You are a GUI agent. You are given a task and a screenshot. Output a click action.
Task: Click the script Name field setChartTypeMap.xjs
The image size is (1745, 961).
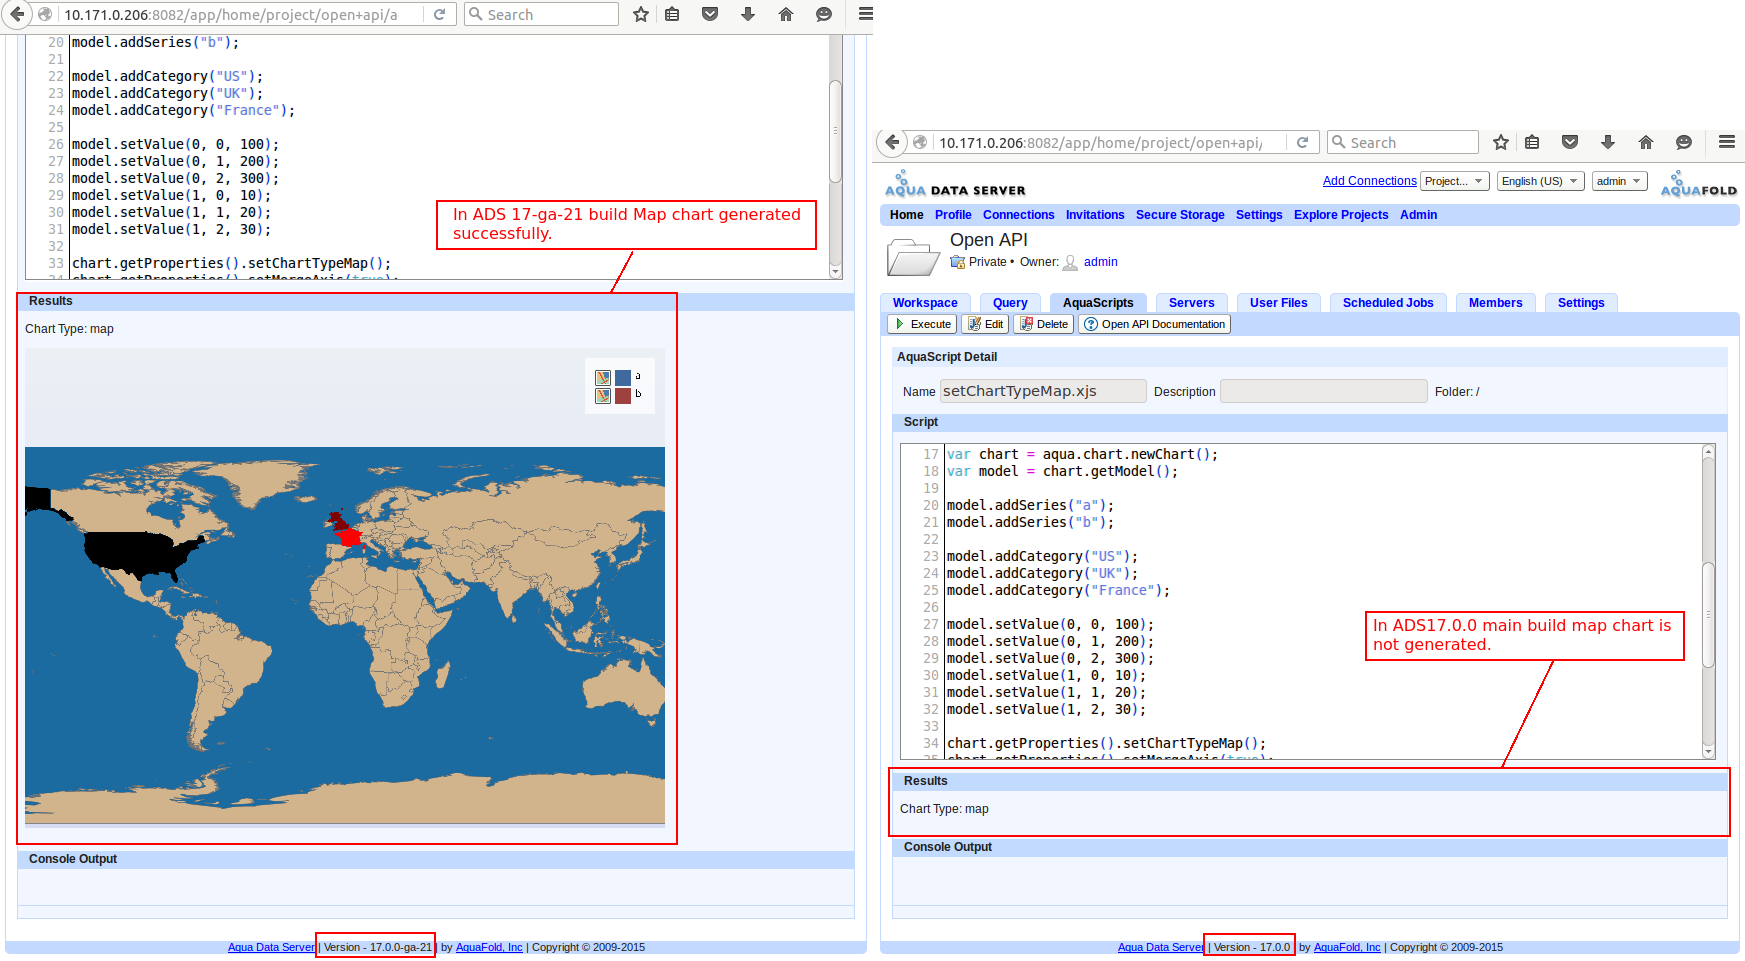(1043, 391)
